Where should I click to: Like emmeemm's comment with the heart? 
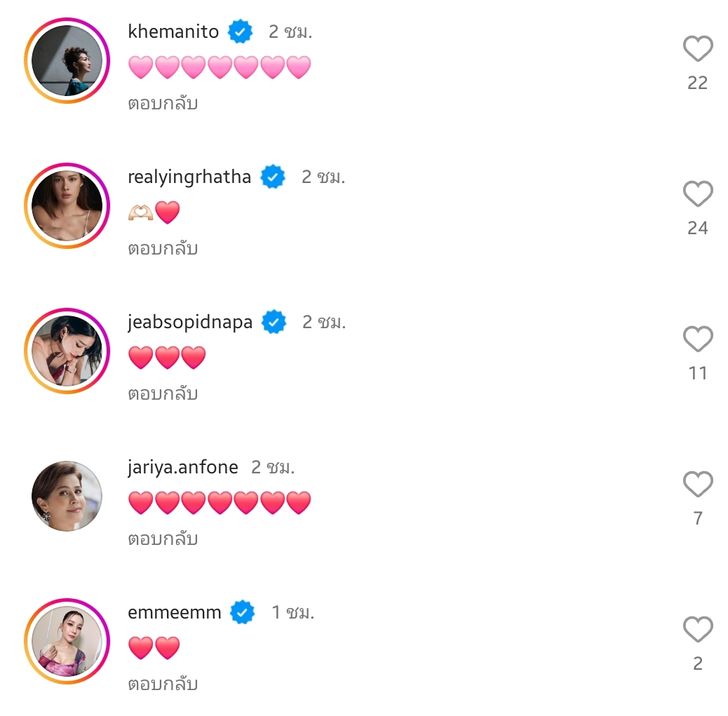[697, 630]
